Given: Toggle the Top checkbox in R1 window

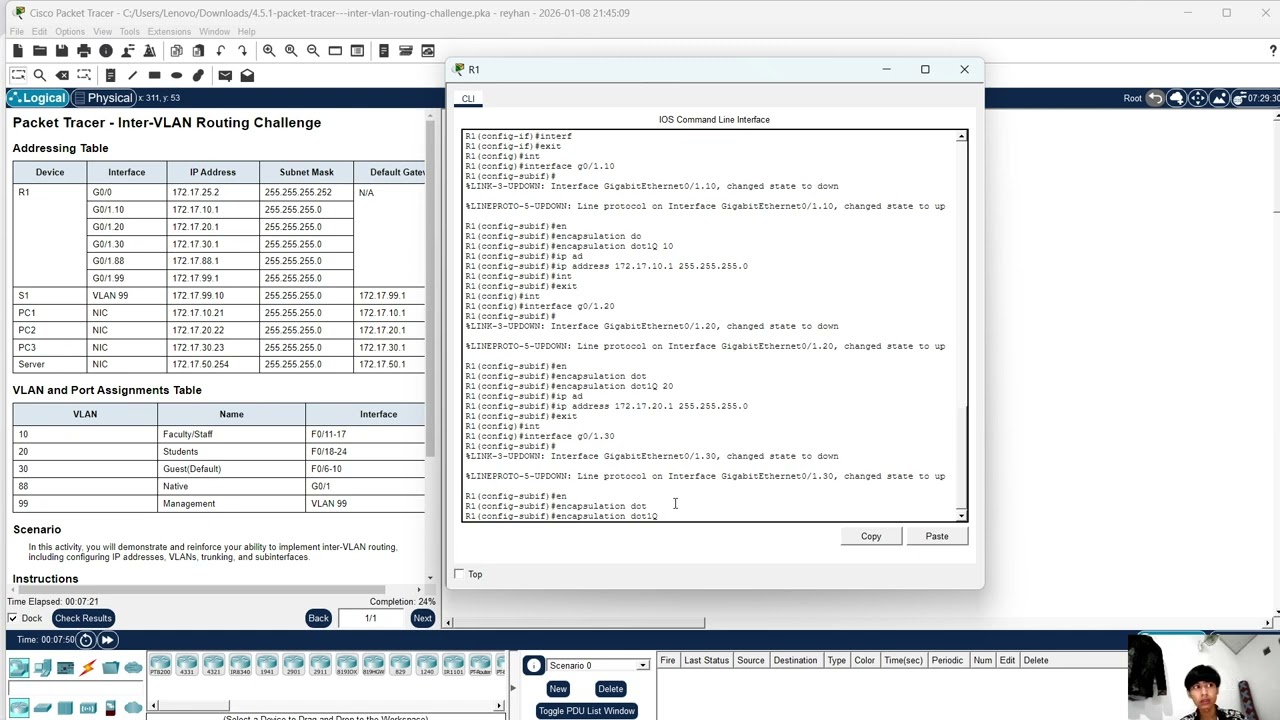Looking at the screenshot, I should [459, 574].
